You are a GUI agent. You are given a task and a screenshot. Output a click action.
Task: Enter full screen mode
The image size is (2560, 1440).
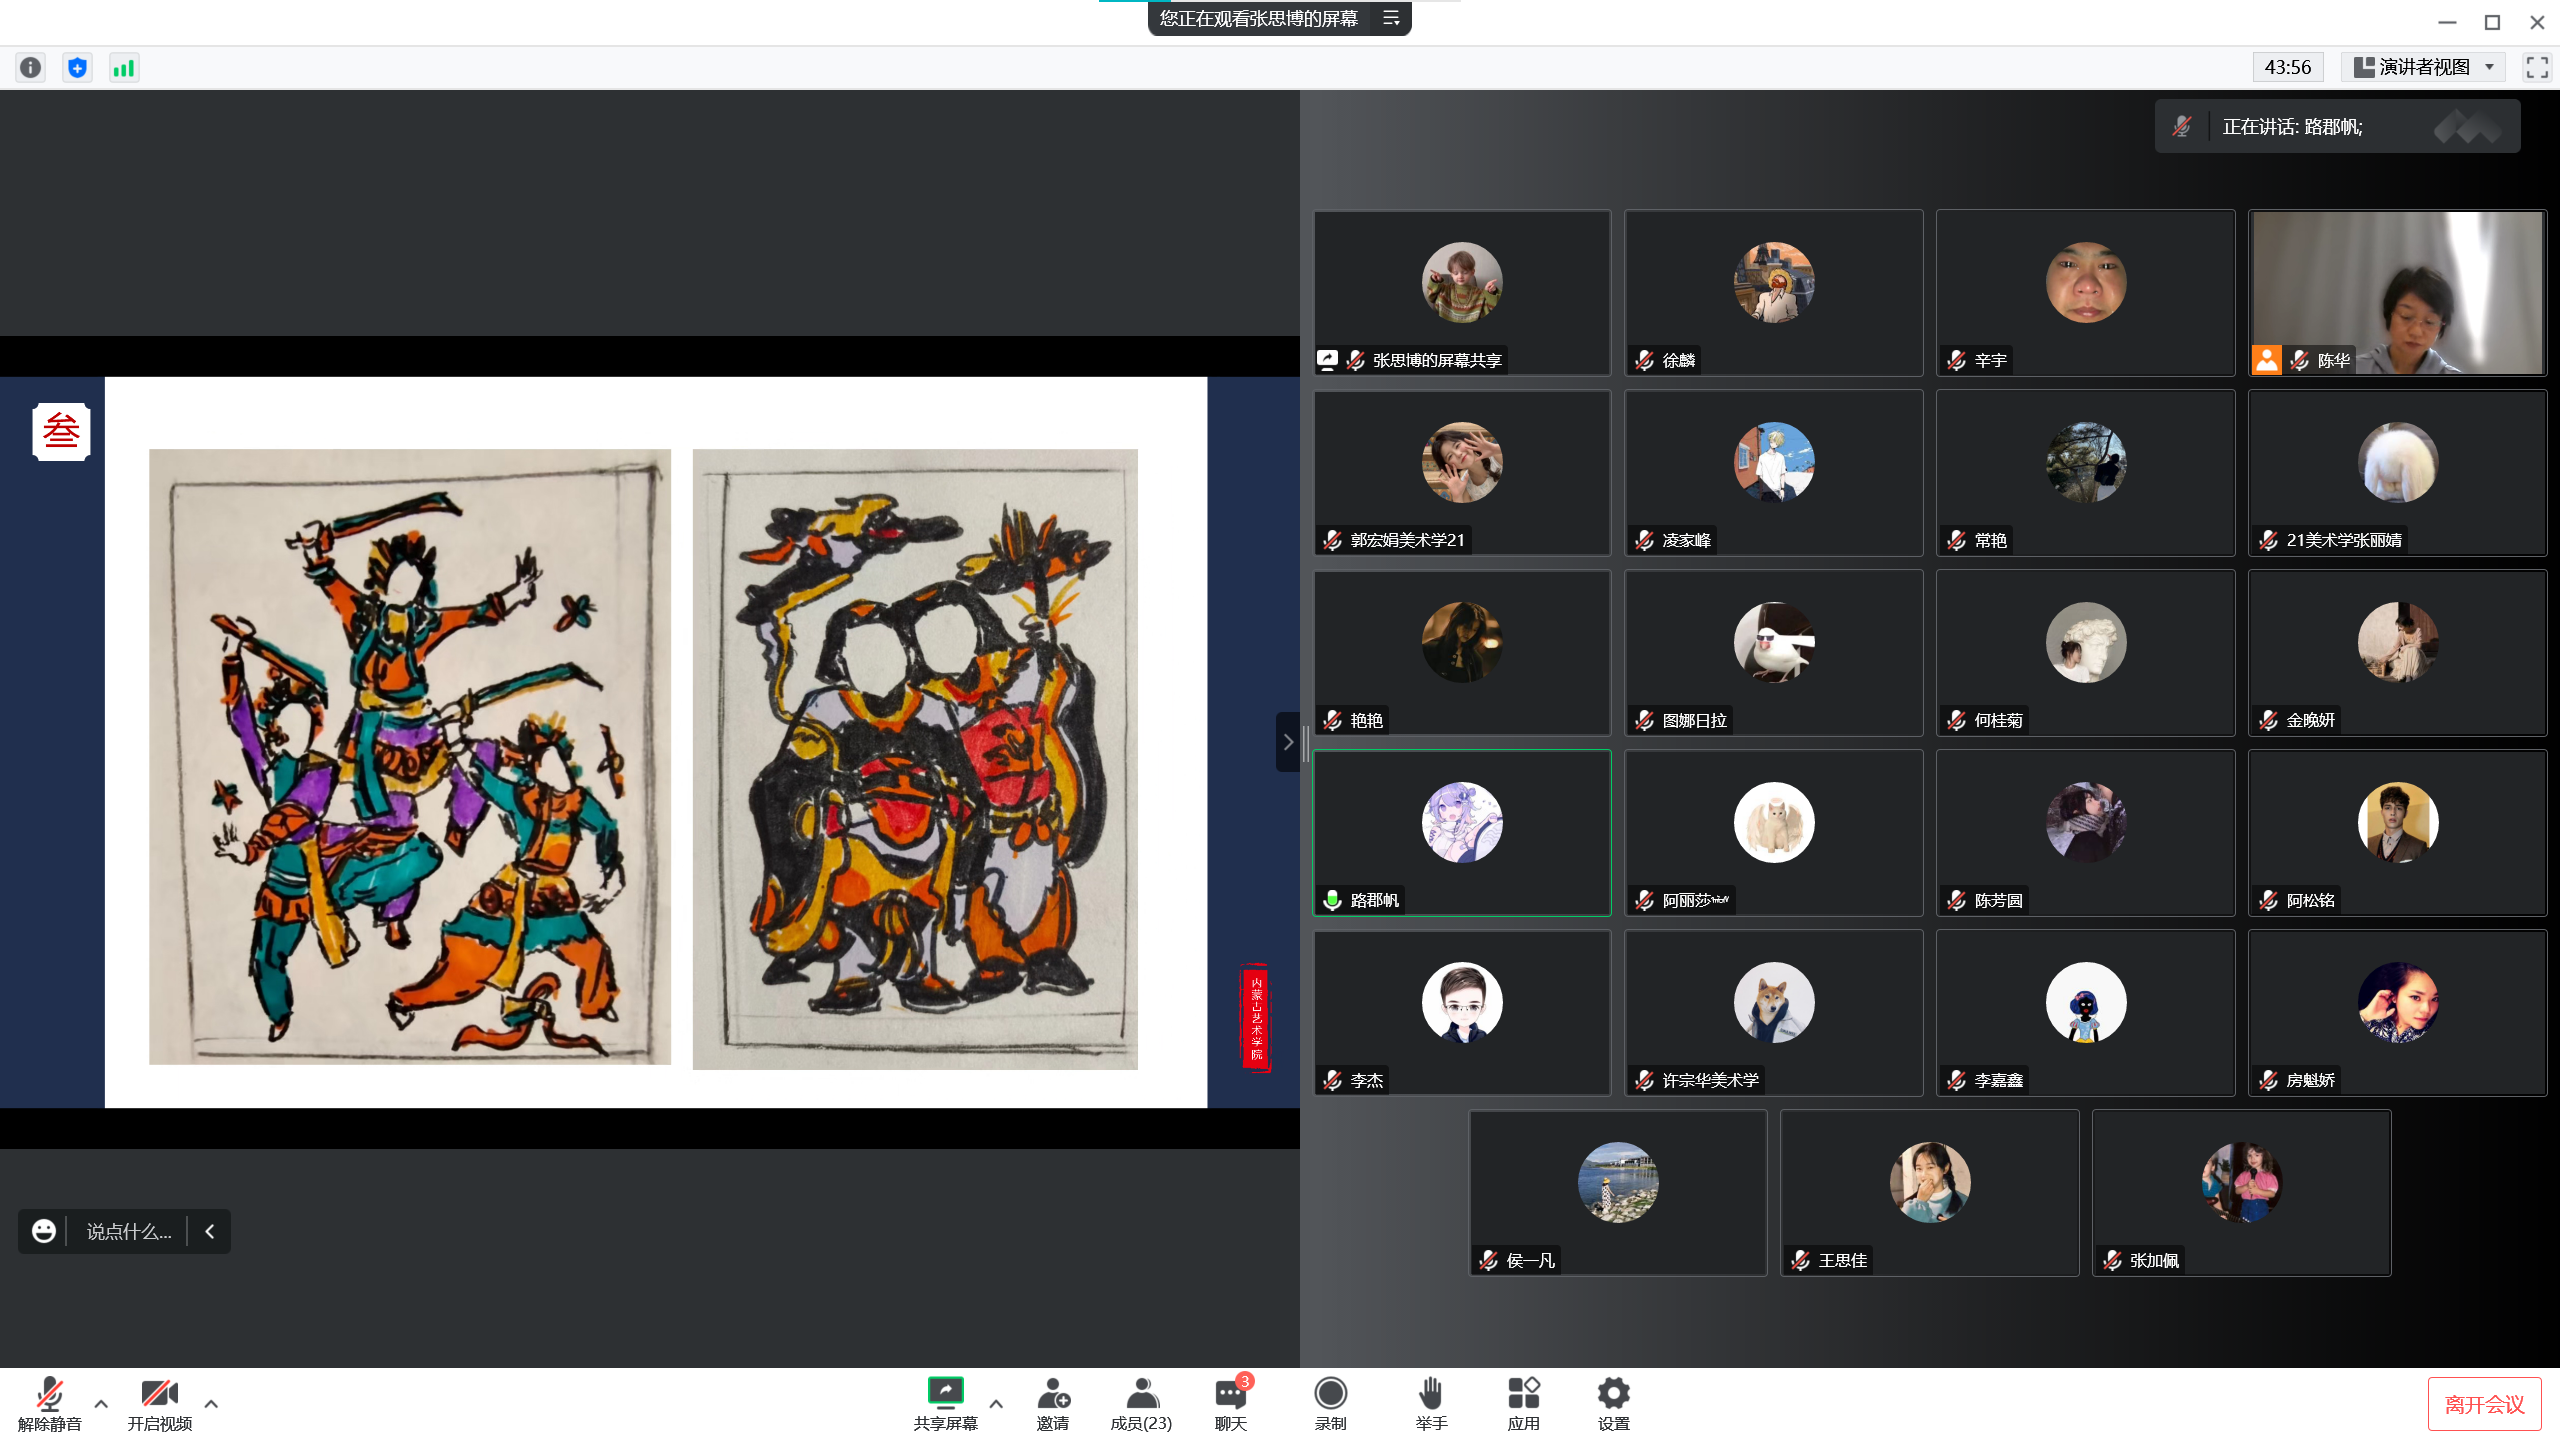pyautogui.click(x=2536, y=67)
